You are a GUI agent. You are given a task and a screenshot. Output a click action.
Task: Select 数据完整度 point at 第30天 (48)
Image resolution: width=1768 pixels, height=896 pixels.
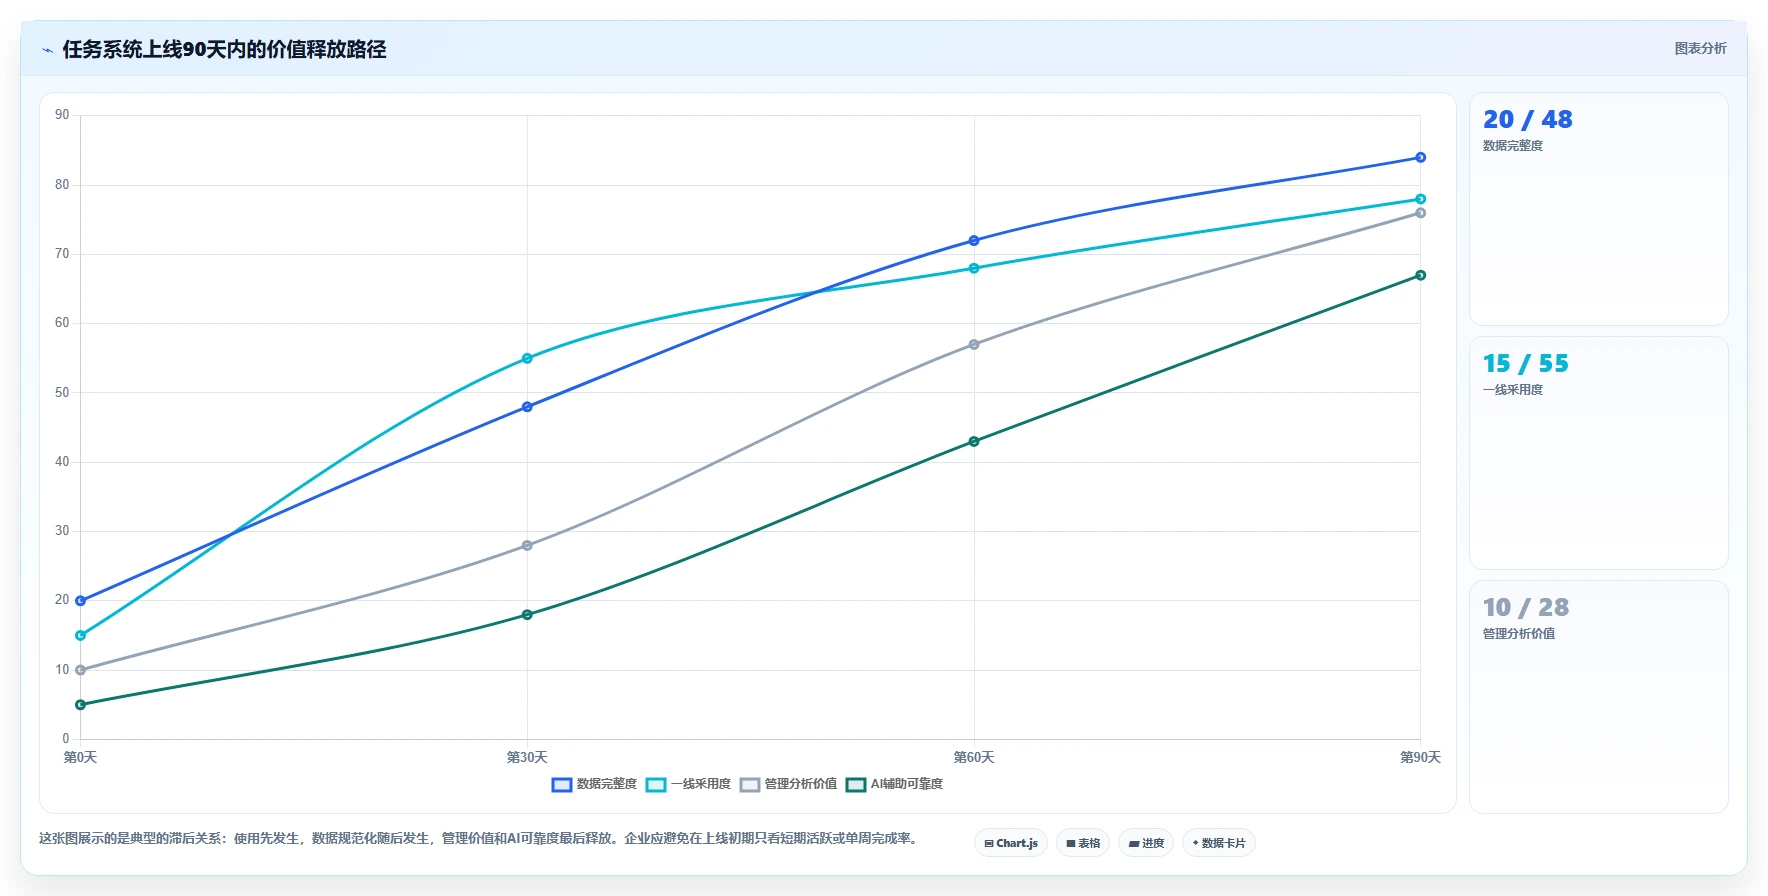click(x=527, y=407)
